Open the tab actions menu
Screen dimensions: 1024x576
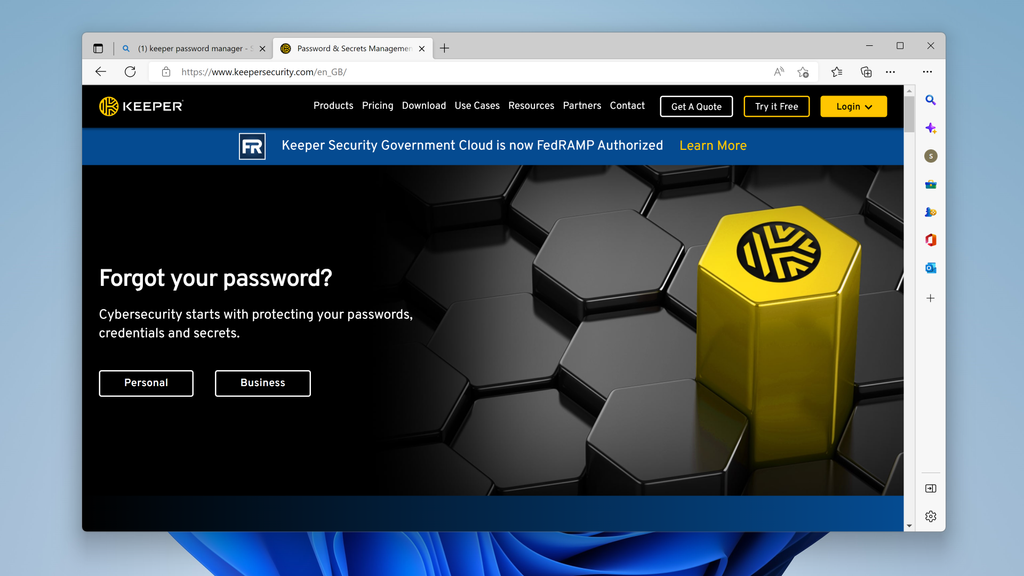[x=97, y=47]
